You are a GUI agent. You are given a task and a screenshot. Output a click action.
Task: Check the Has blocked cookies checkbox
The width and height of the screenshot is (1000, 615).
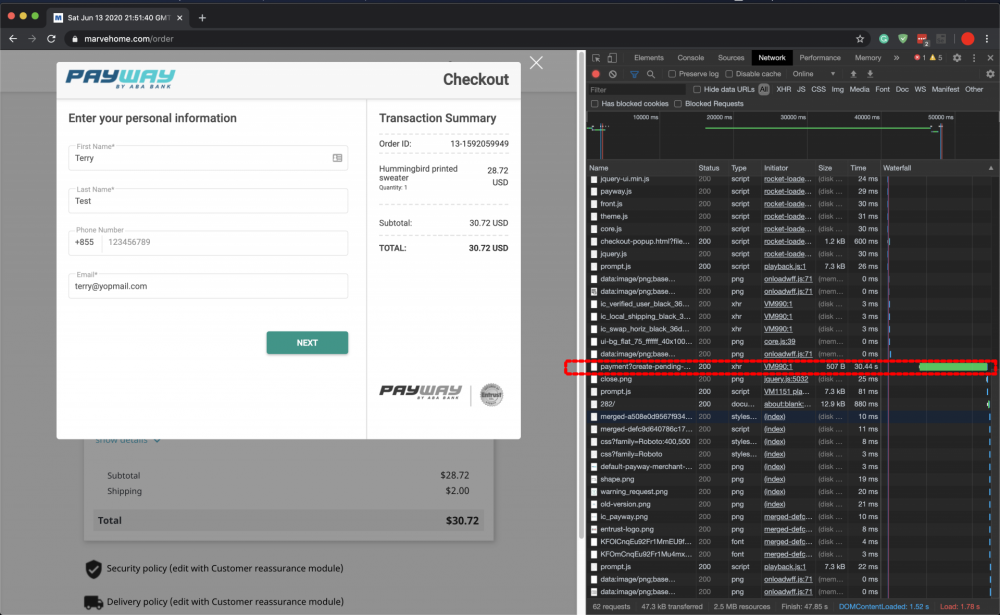coord(595,103)
